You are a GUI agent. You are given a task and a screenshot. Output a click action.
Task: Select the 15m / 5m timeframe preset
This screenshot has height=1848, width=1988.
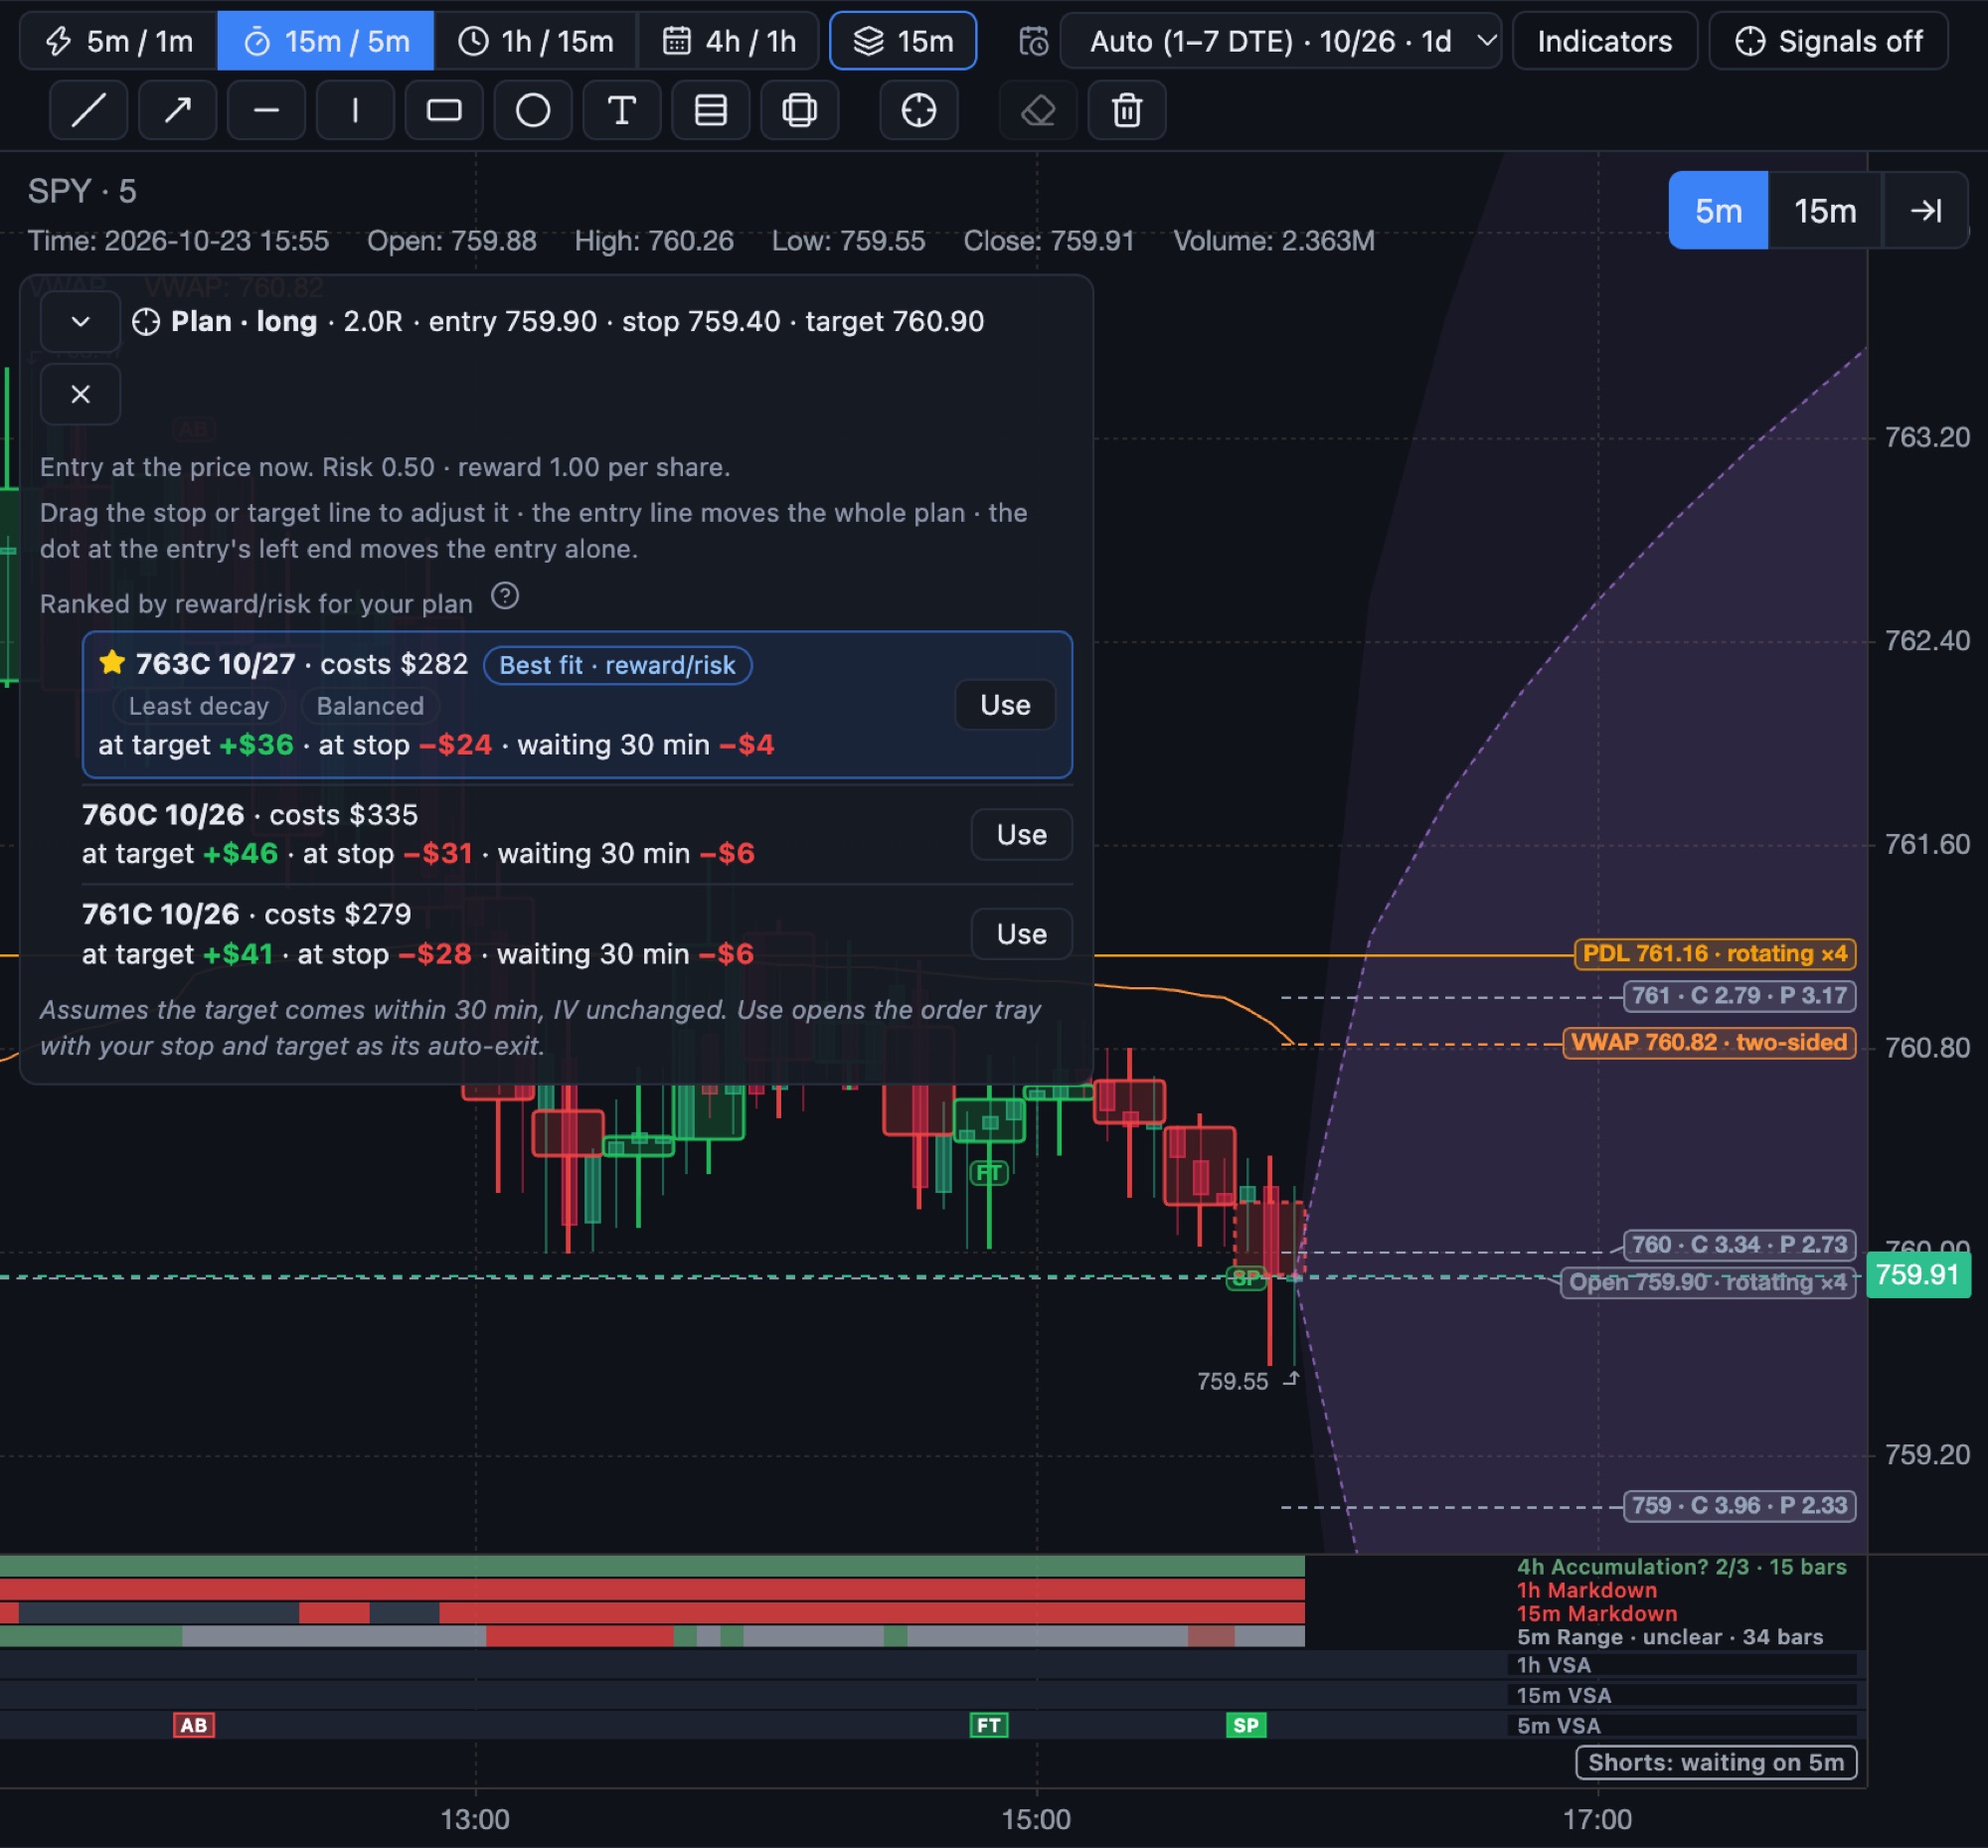coord(326,41)
